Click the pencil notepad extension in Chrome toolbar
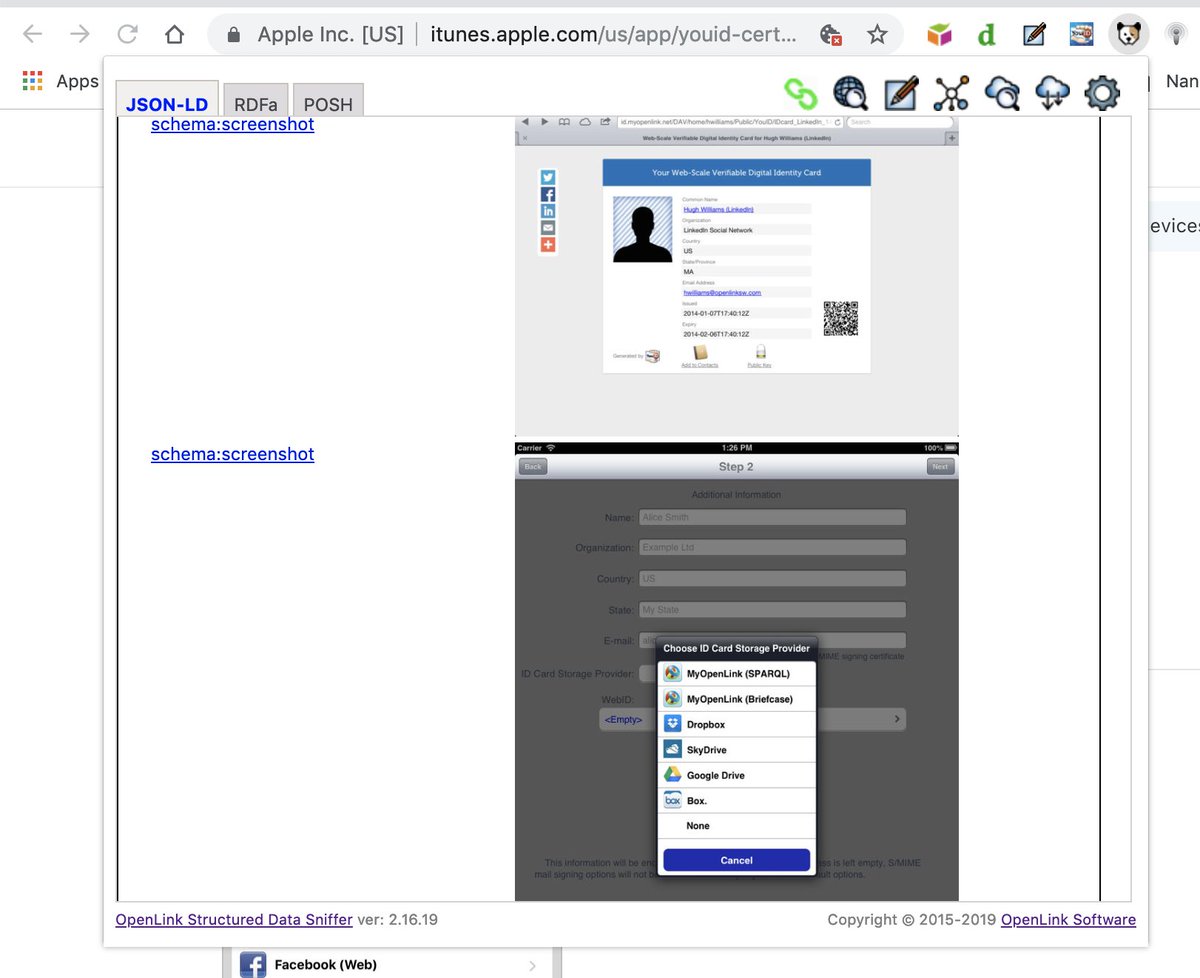Screen dimensions: 1200x978 pos(1034,35)
